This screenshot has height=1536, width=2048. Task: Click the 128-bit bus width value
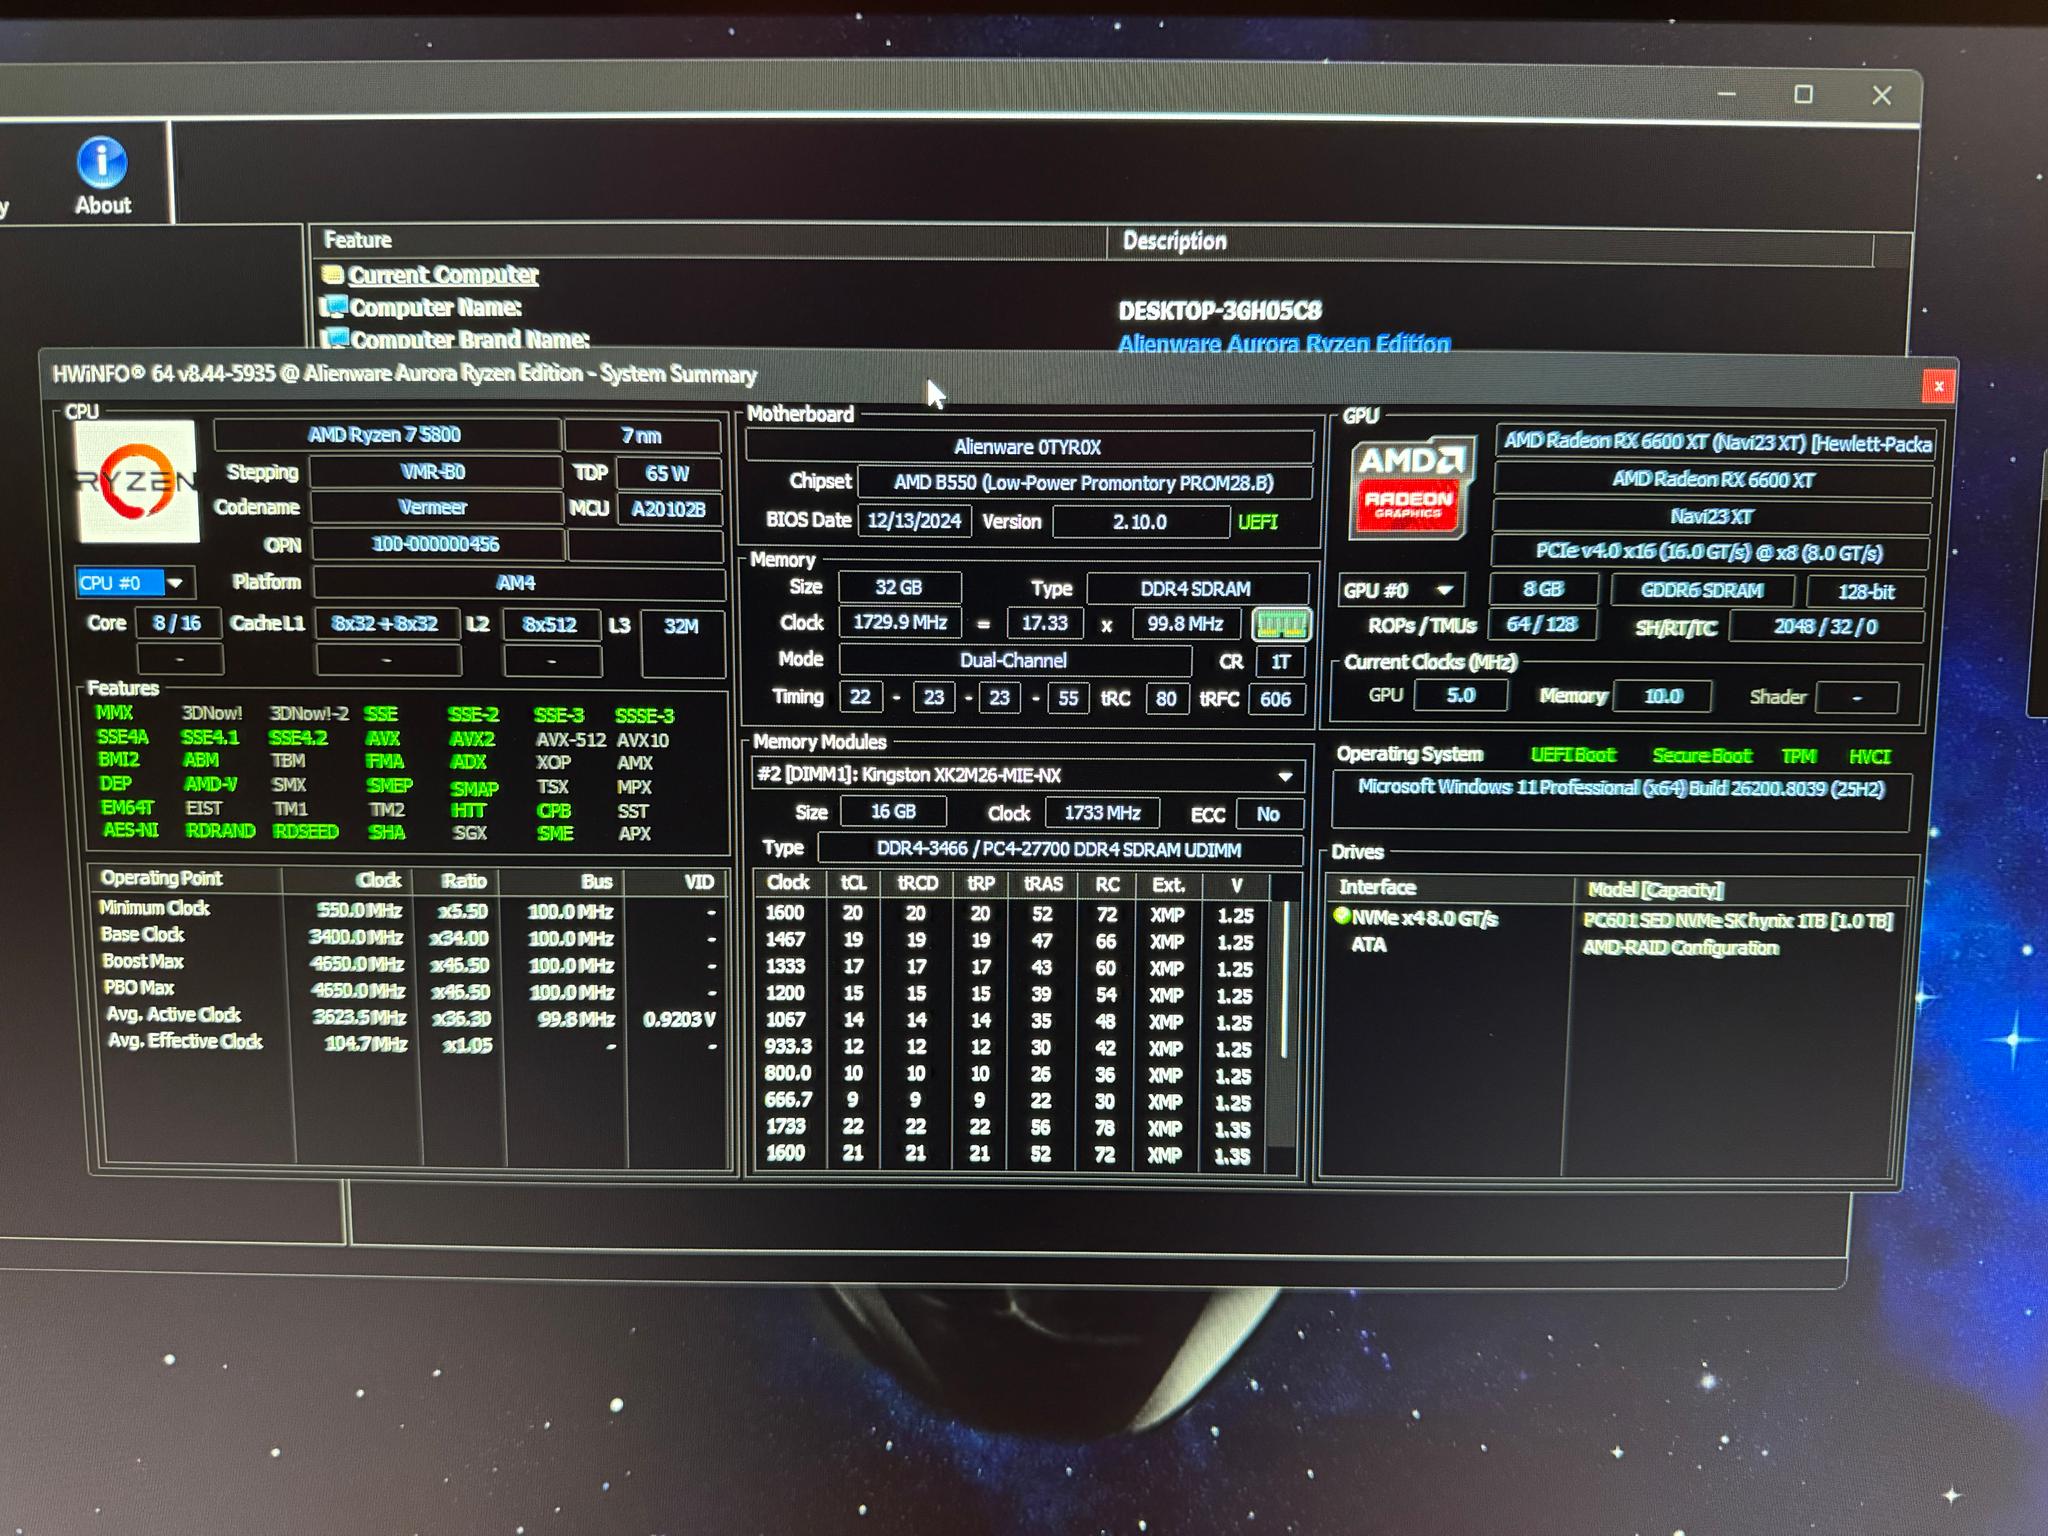coord(1865,592)
